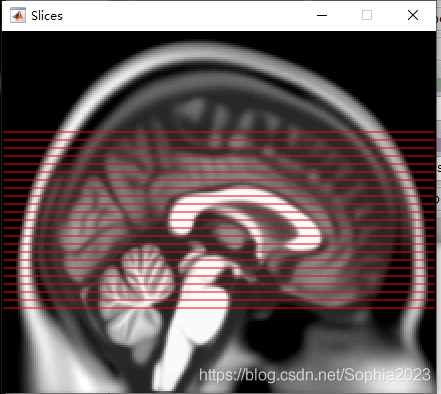The width and height of the screenshot is (441, 394).
Task: Close the Slices window
Action: pyautogui.click(x=413, y=15)
